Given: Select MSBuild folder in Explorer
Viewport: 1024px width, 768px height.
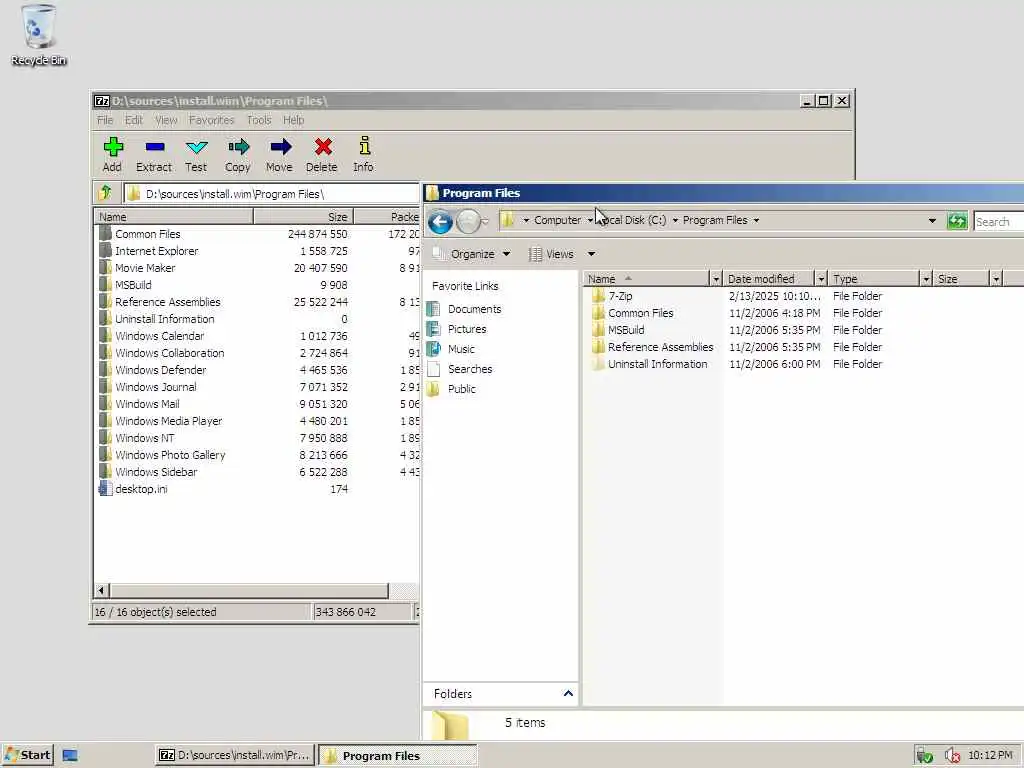Looking at the screenshot, I should coord(626,330).
